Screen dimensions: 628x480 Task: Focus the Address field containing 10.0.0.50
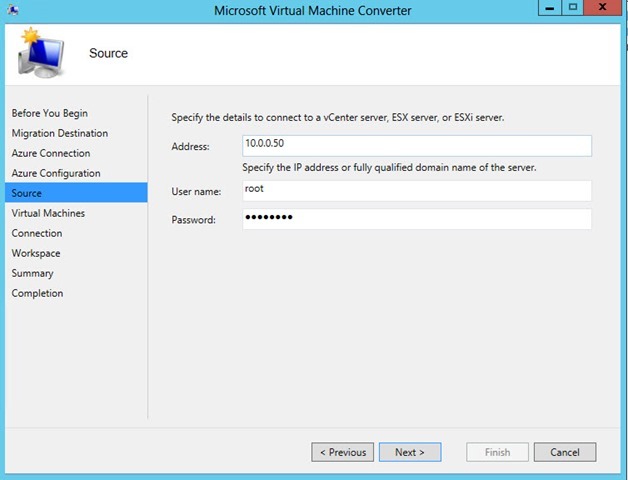417,146
